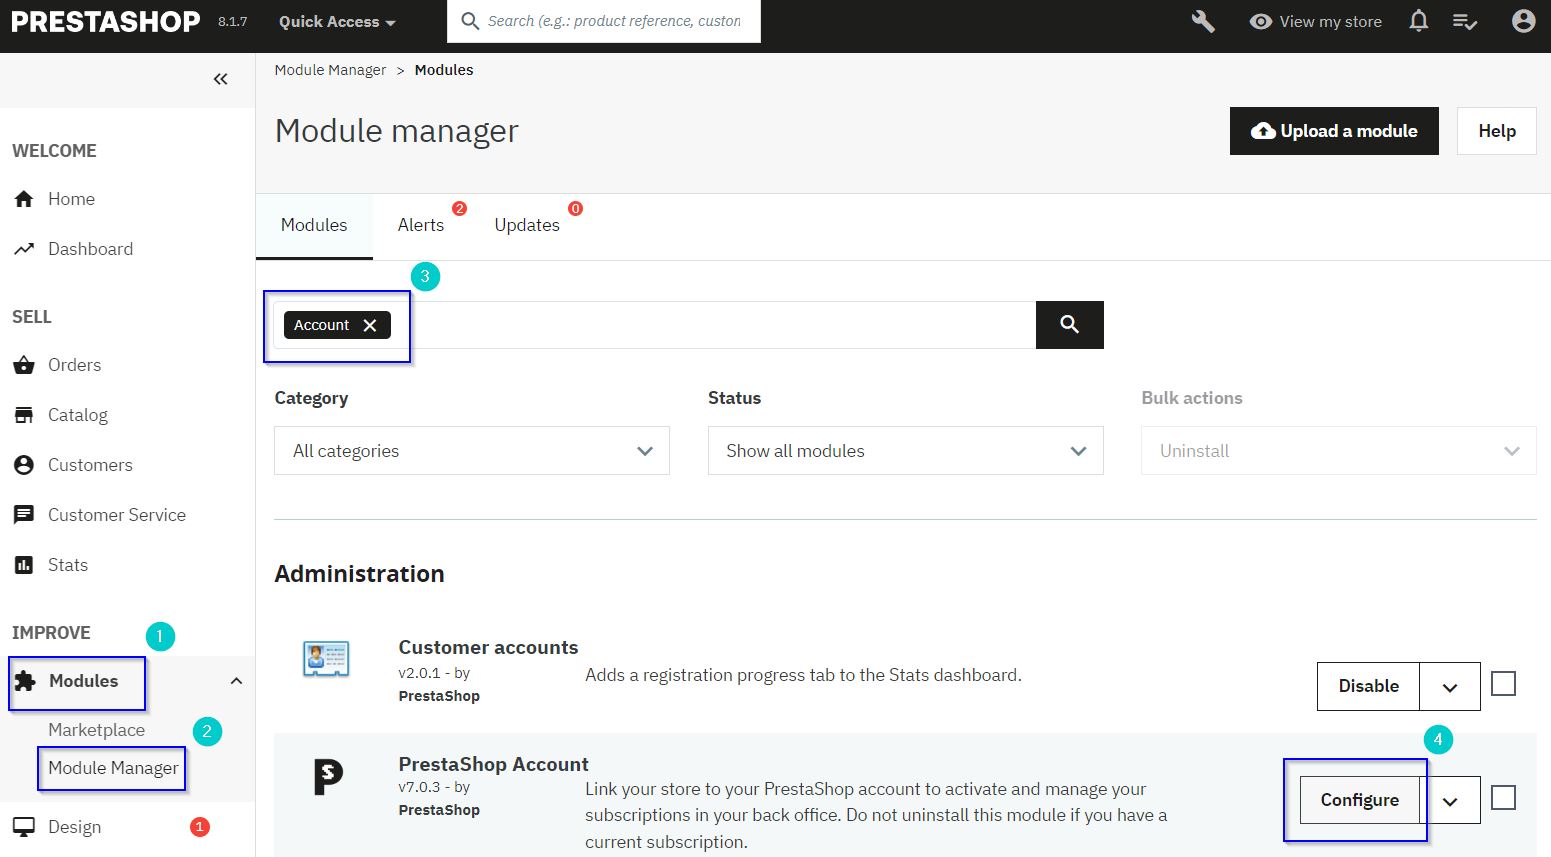The image size is (1551, 857).
Task: Click the PrestaShop logo
Action: 105,21
